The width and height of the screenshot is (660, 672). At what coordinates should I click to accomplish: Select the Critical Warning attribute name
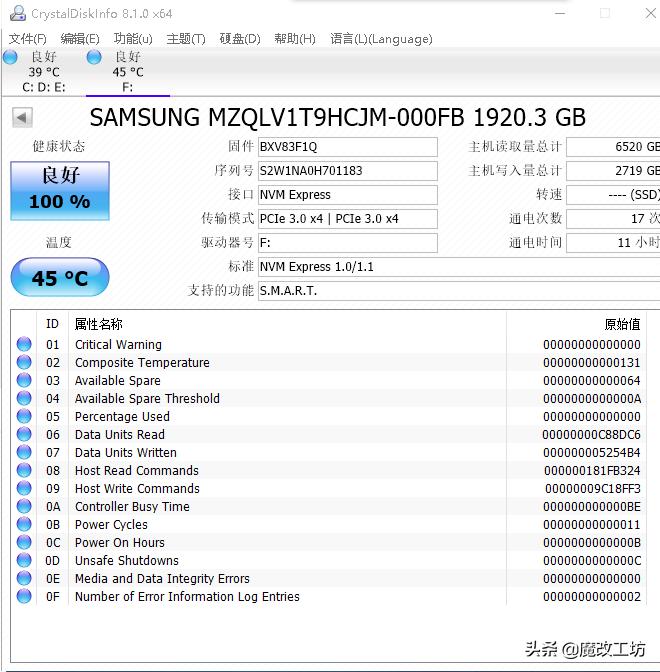pos(118,345)
